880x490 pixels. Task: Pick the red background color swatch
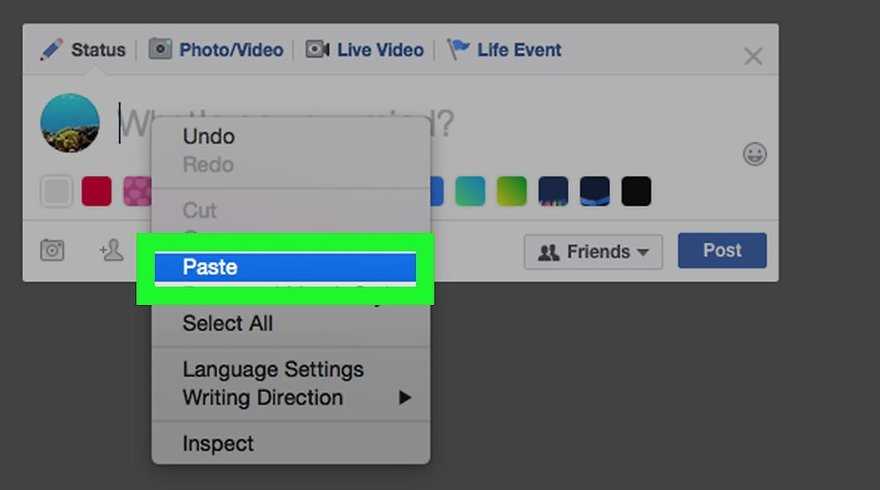pos(96,191)
